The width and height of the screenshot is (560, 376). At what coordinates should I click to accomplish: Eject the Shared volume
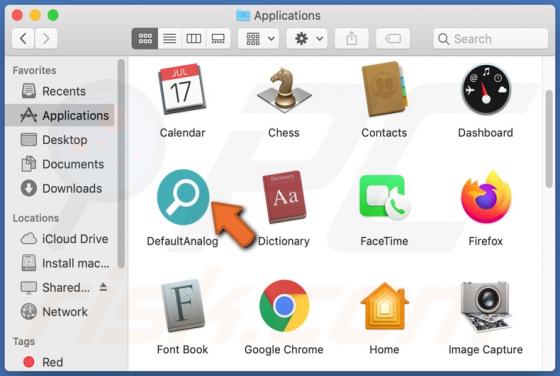103,287
